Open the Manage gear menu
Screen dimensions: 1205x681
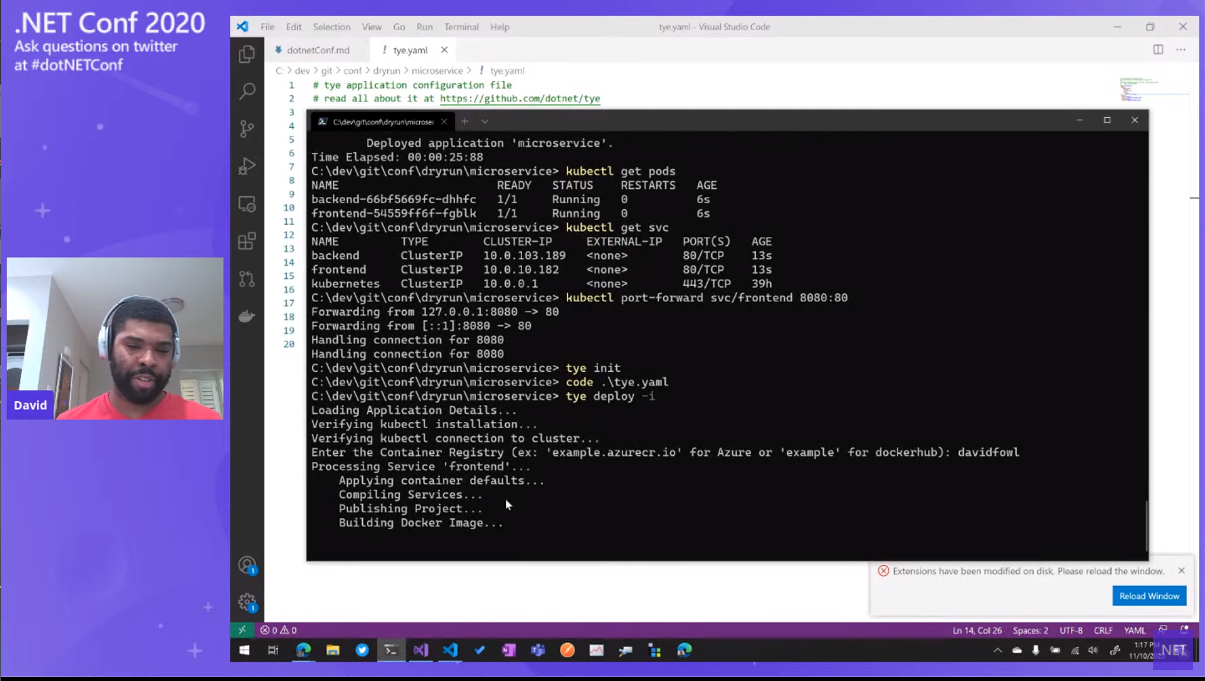(247, 602)
